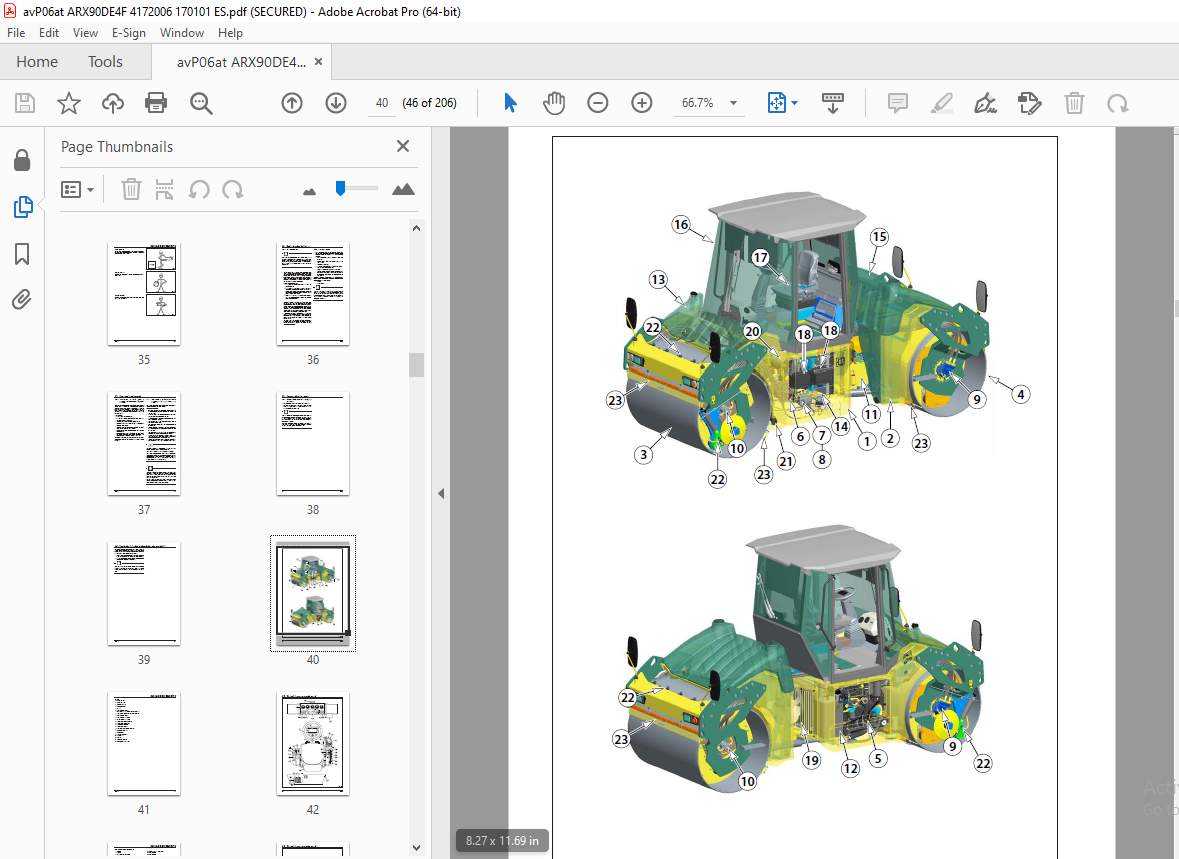The width and height of the screenshot is (1179, 859).
Task: Expand fit page options dropdown arrow
Action: click(x=795, y=103)
